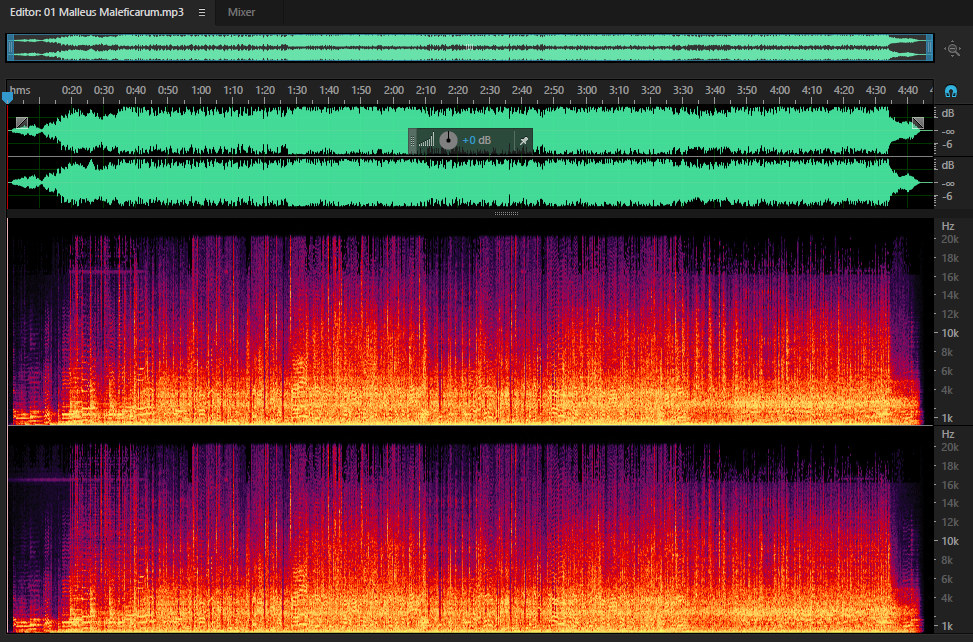The image size is (973, 642).
Task: Click the Zoom Out Full magnifier icon
Action: click(x=952, y=48)
